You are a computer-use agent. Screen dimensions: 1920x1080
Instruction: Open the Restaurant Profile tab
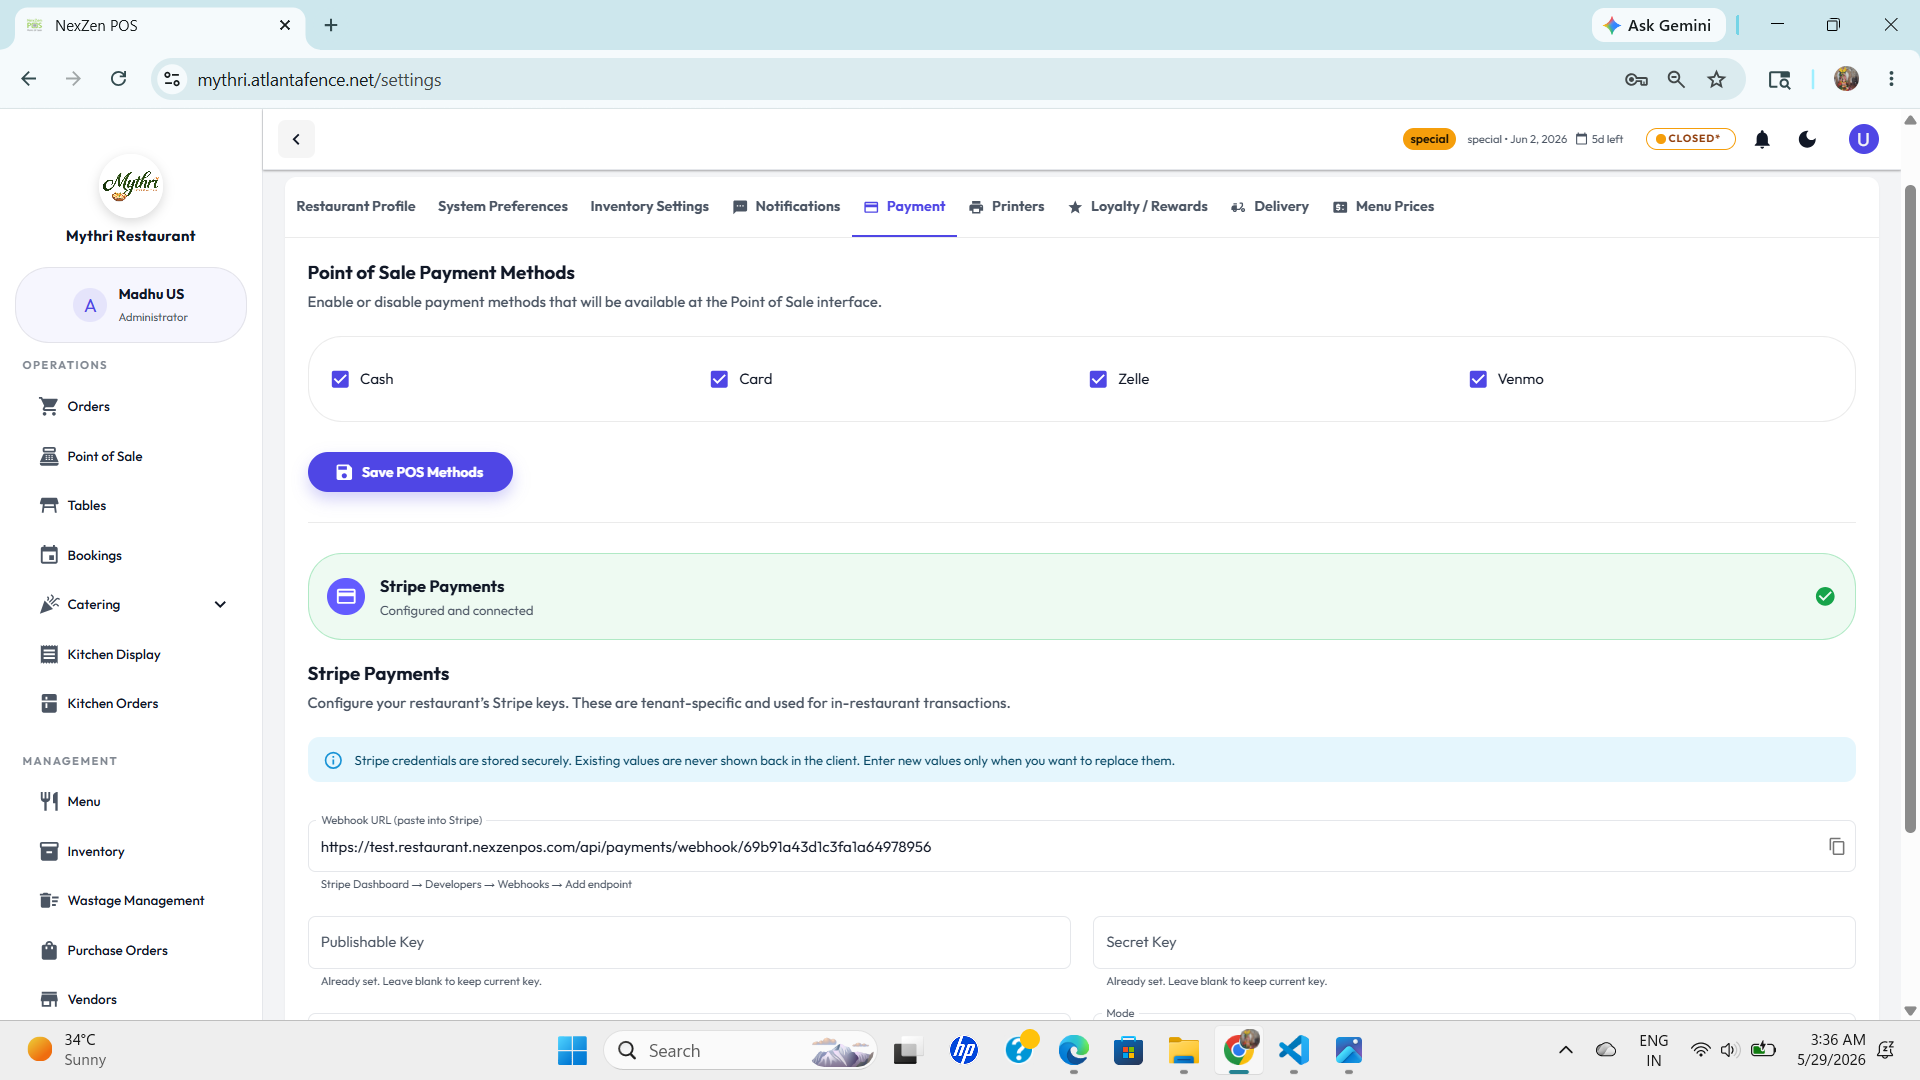(355, 206)
